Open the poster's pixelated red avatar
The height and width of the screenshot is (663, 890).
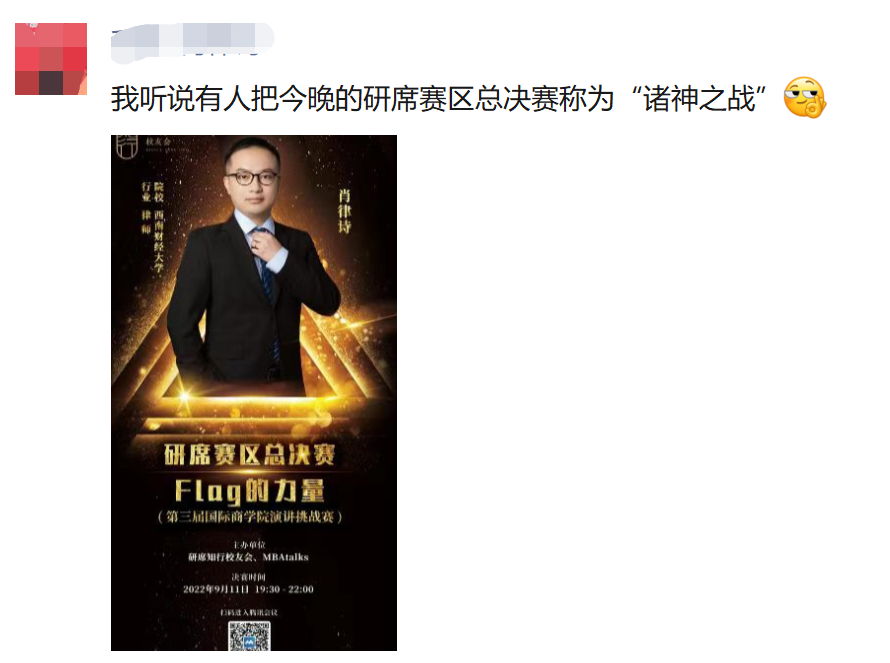(51, 58)
